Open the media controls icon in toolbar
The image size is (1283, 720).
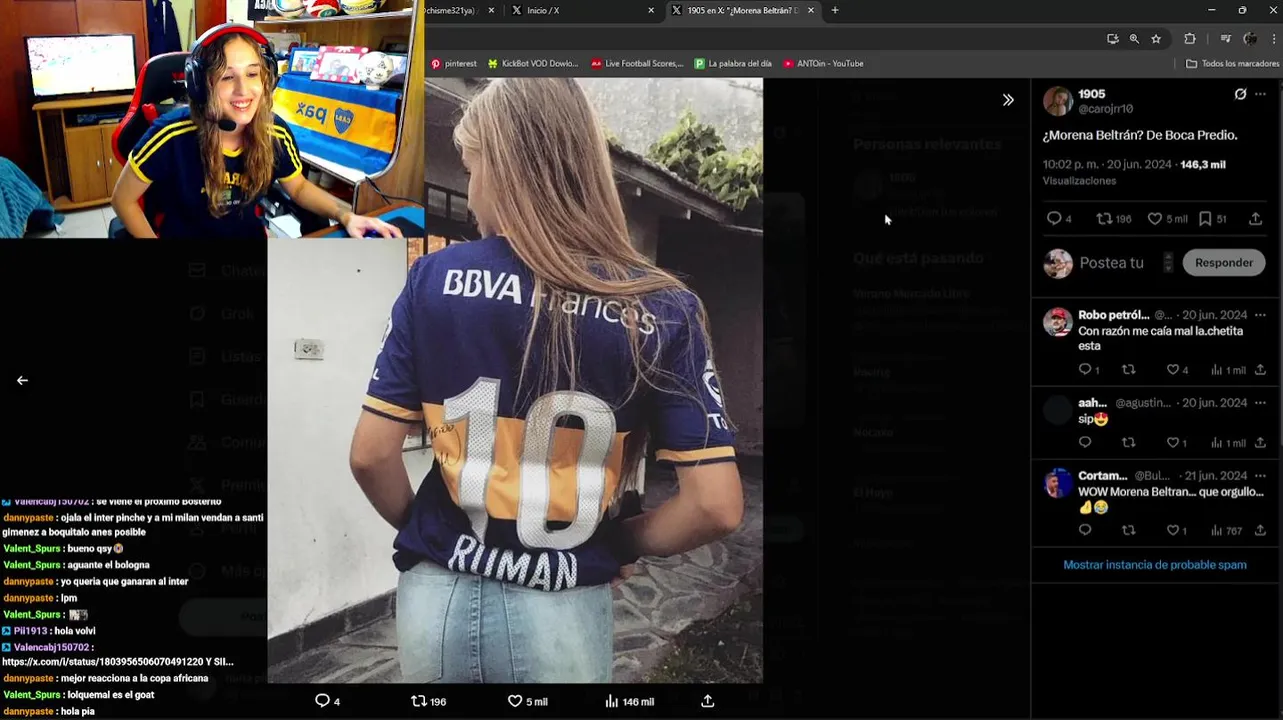coord(1225,38)
